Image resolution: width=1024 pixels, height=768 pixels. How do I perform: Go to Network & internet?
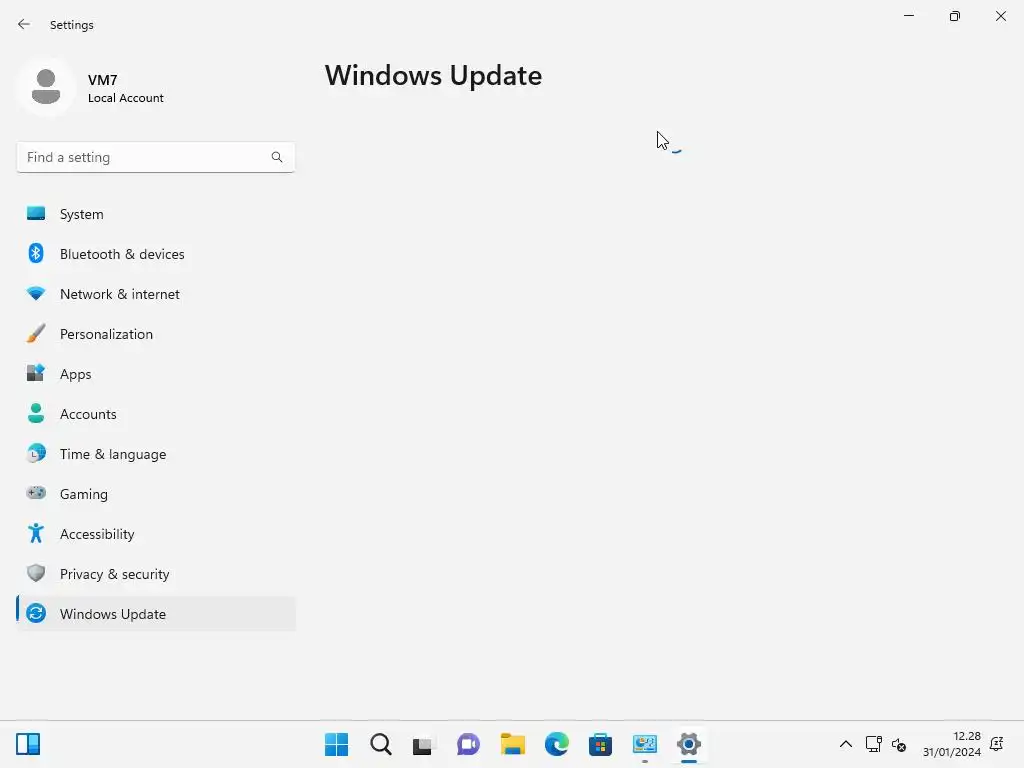coord(155,294)
